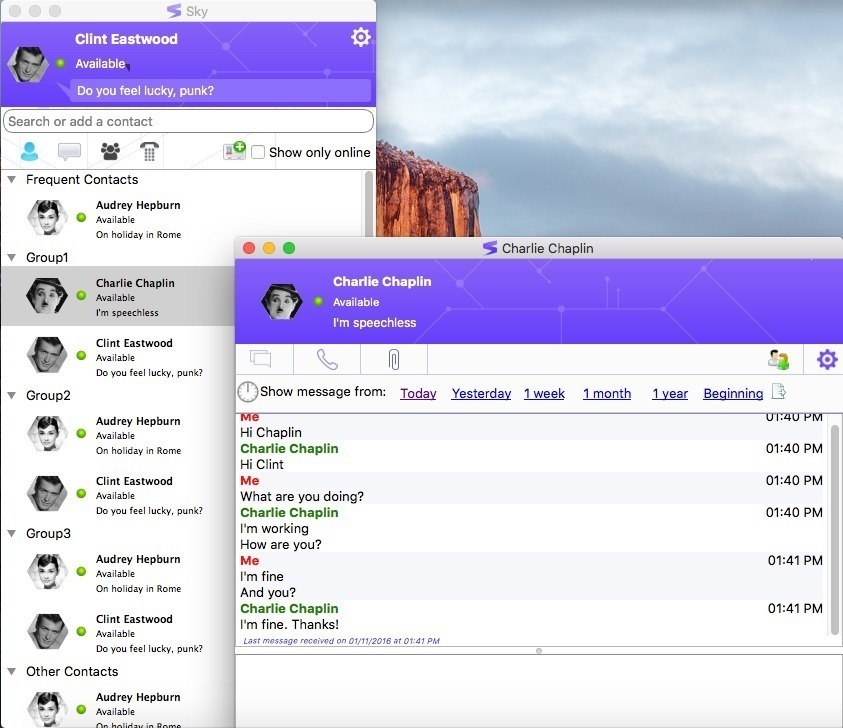Click the 'What are you doing?' message
This screenshot has width=843, height=728.
[302, 496]
